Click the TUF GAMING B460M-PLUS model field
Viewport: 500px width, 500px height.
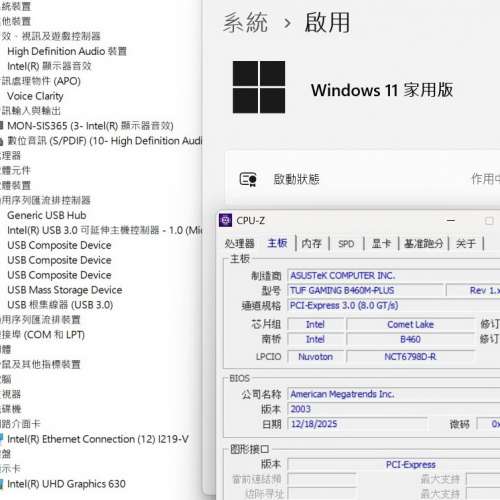pyautogui.click(x=365, y=290)
